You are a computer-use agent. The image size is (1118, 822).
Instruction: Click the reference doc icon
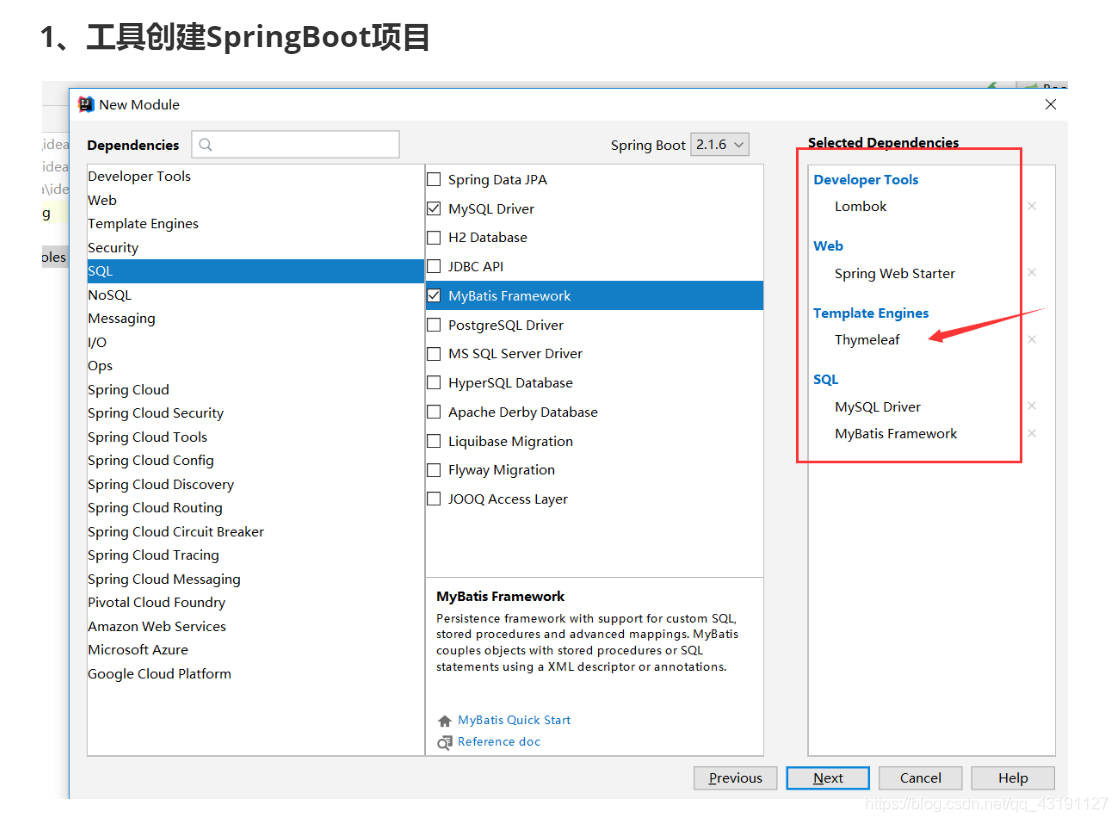point(445,742)
